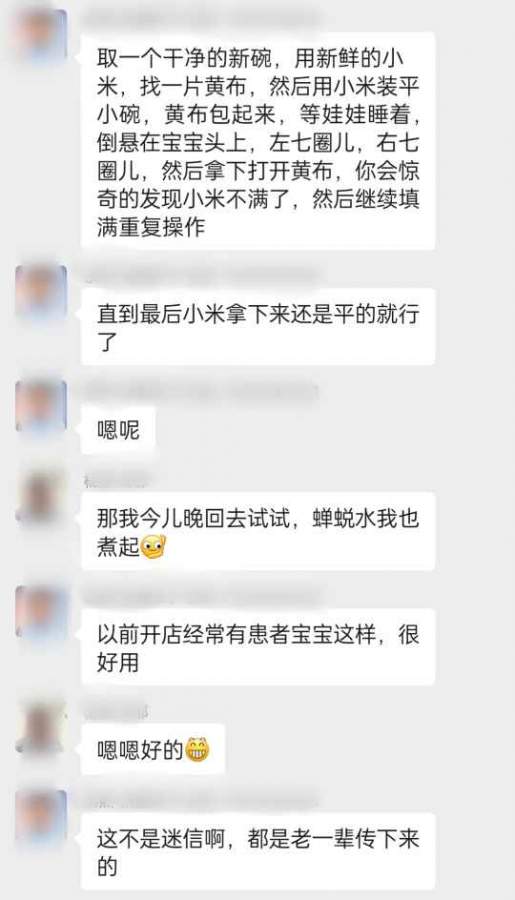Tap avatar beside the 取一个干净的新碗 message
Screen dimensions: 515x900
(x=41, y=35)
